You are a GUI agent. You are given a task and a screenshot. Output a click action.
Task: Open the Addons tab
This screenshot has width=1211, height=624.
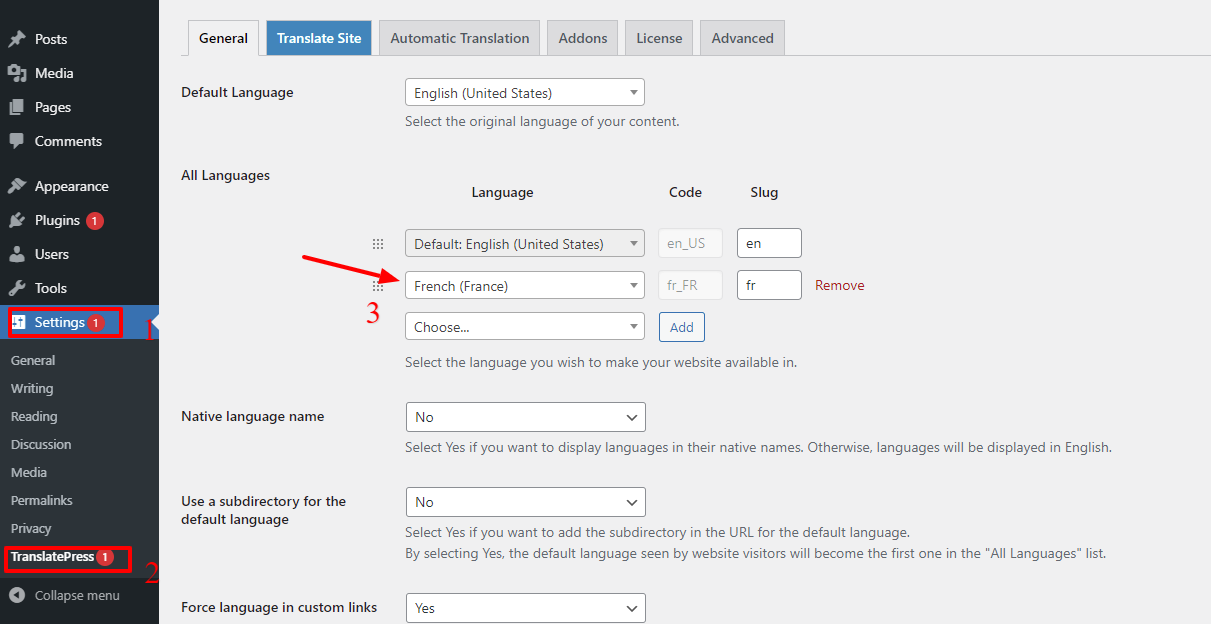(x=583, y=38)
